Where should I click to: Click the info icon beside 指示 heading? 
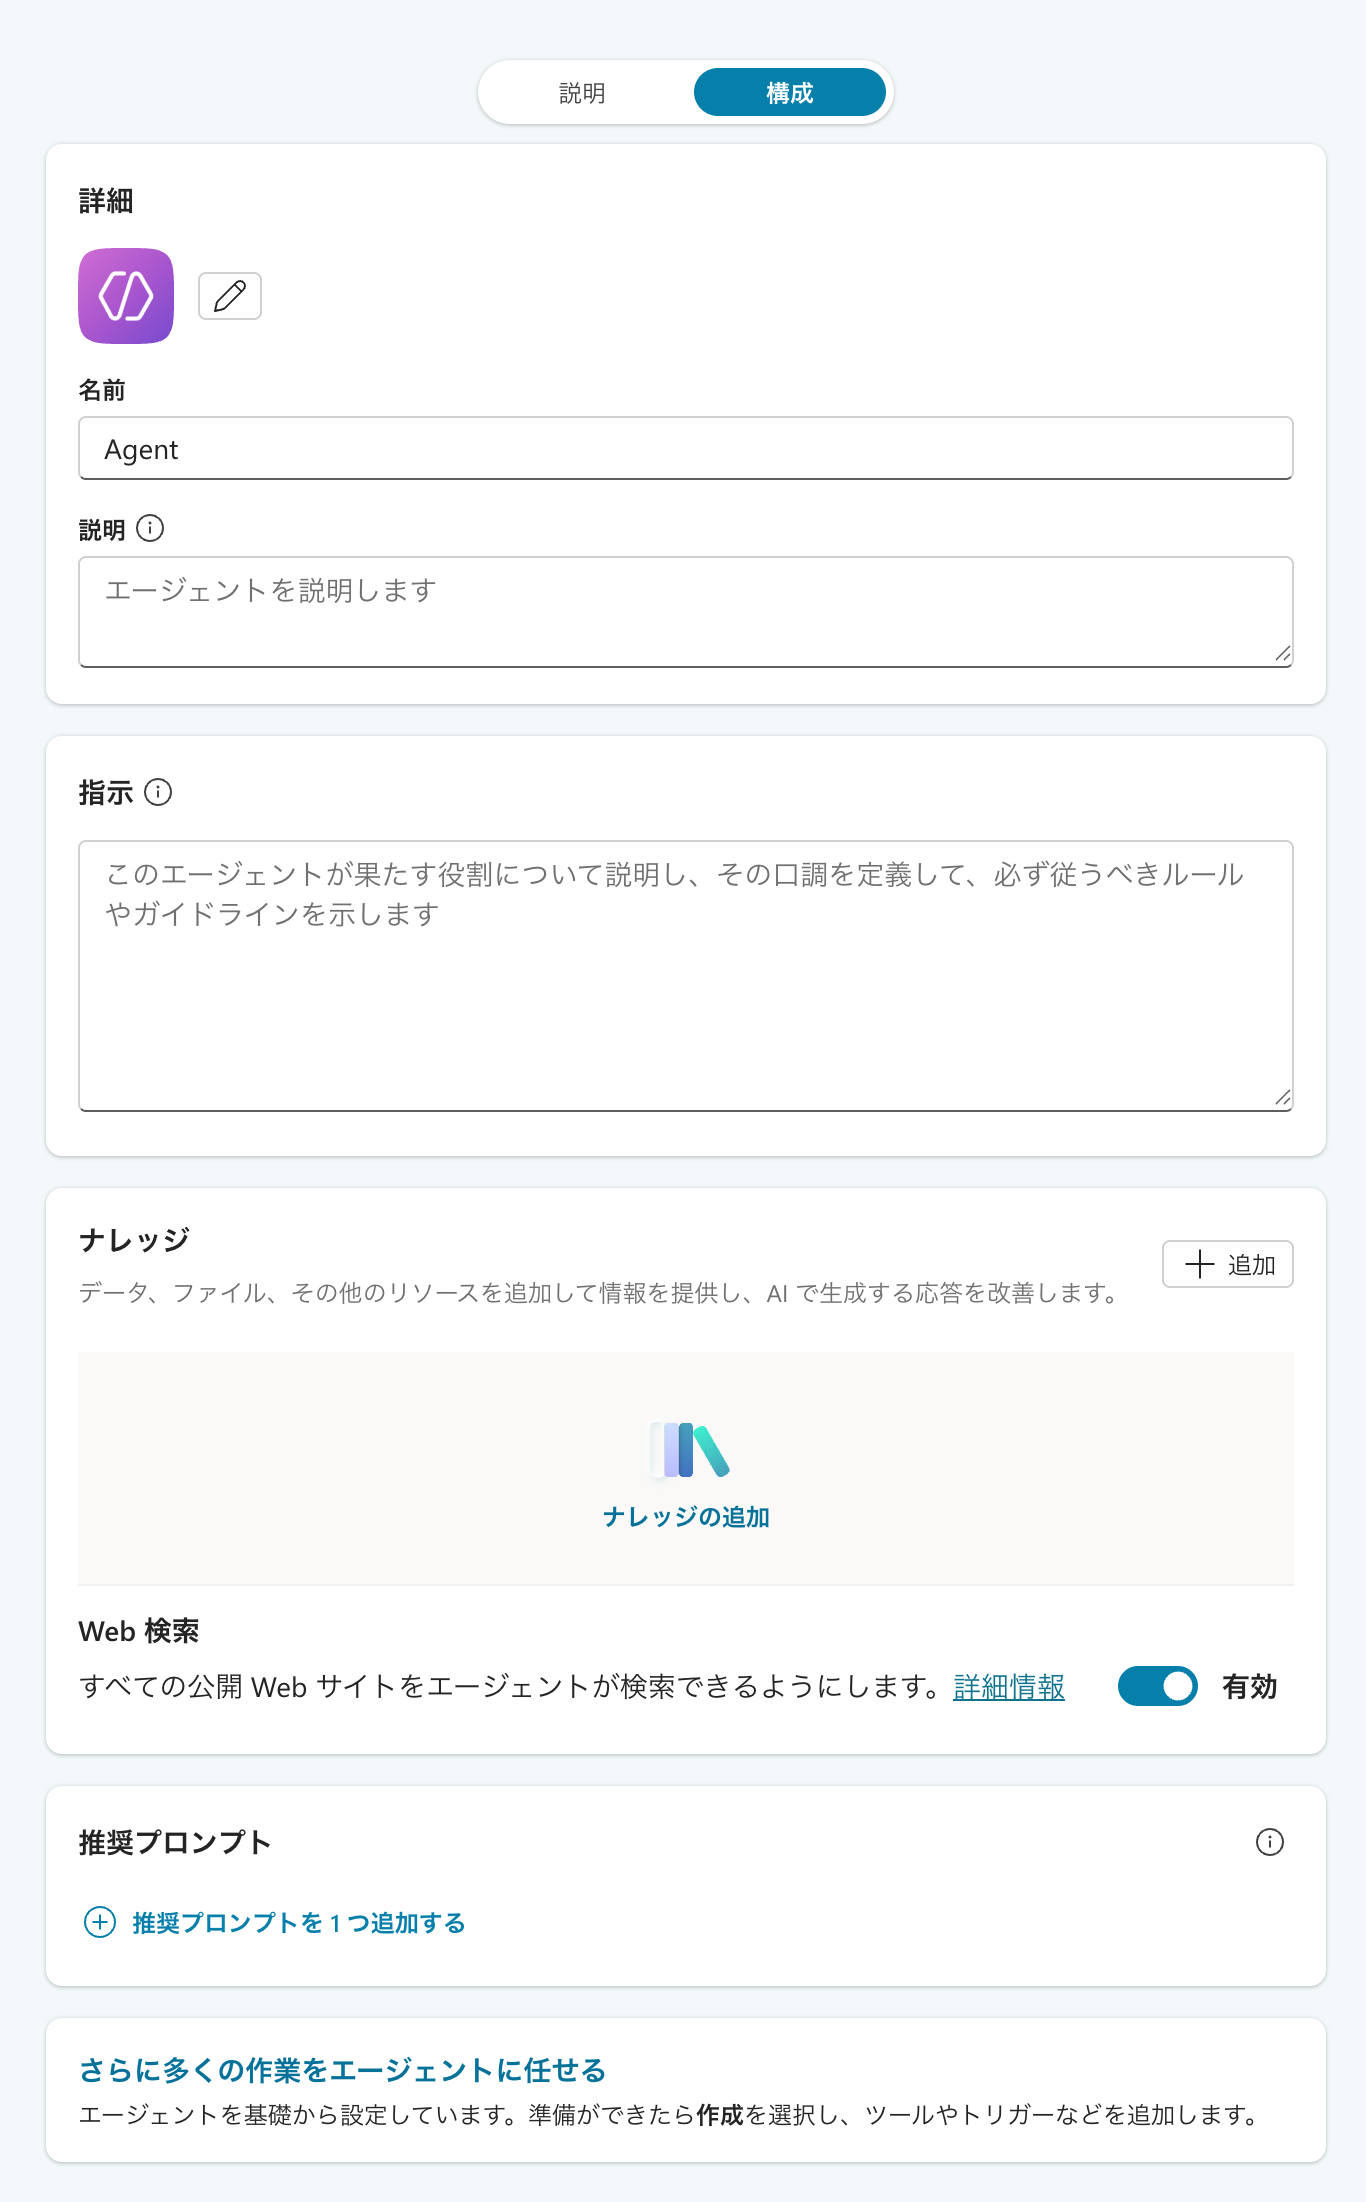pyautogui.click(x=158, y=792)
